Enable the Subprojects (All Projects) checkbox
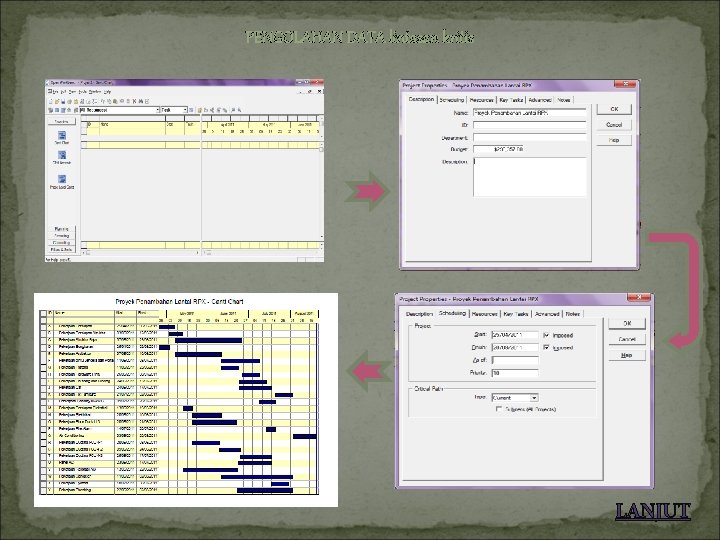This screenshot has height=540, width=720. (499, 409)
